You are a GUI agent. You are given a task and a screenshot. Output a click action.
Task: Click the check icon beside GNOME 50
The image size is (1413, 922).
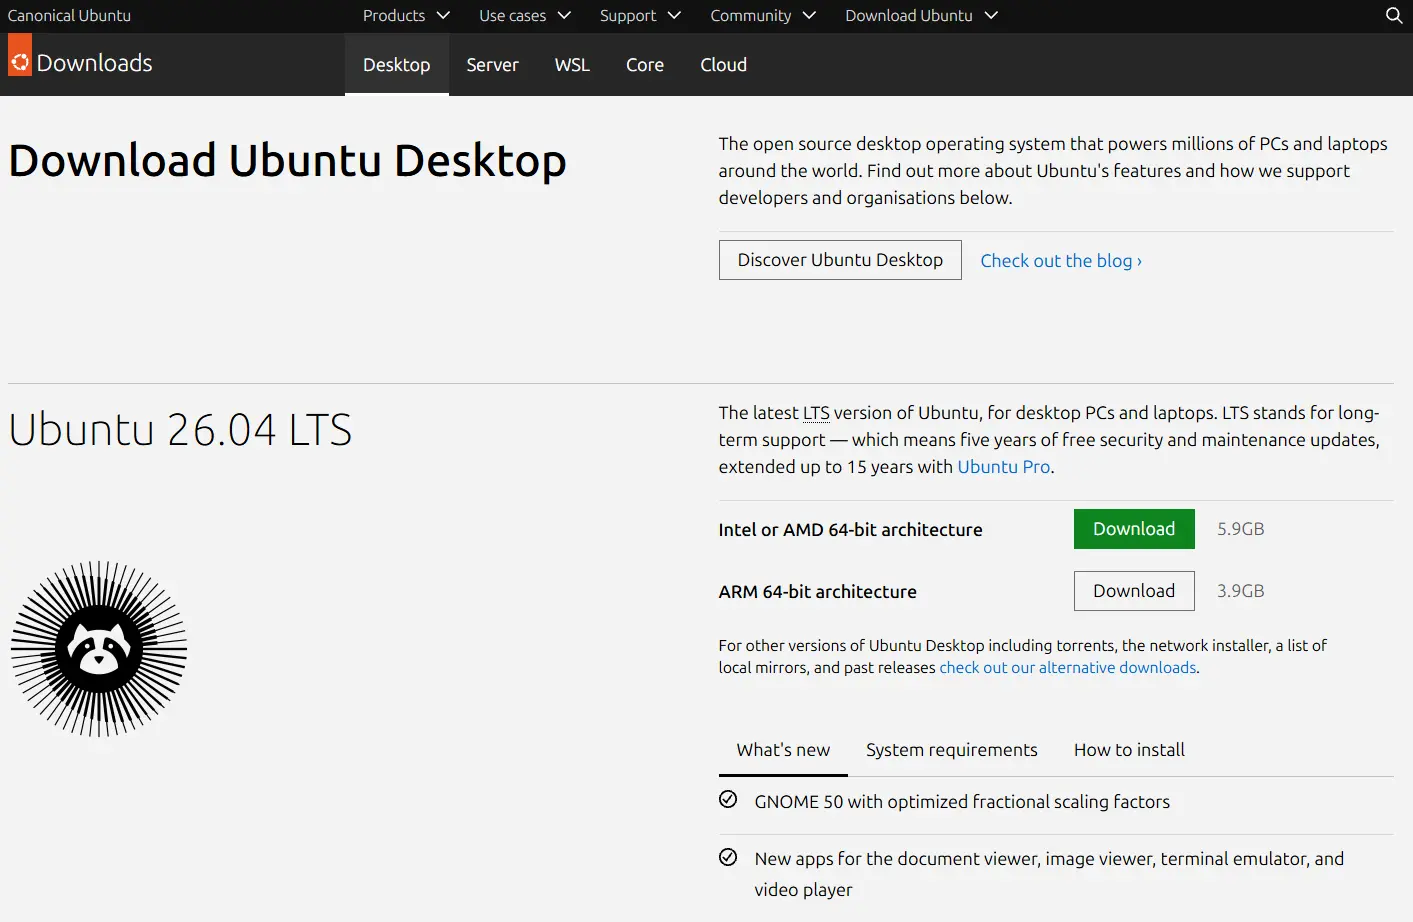tap(728, 799)
